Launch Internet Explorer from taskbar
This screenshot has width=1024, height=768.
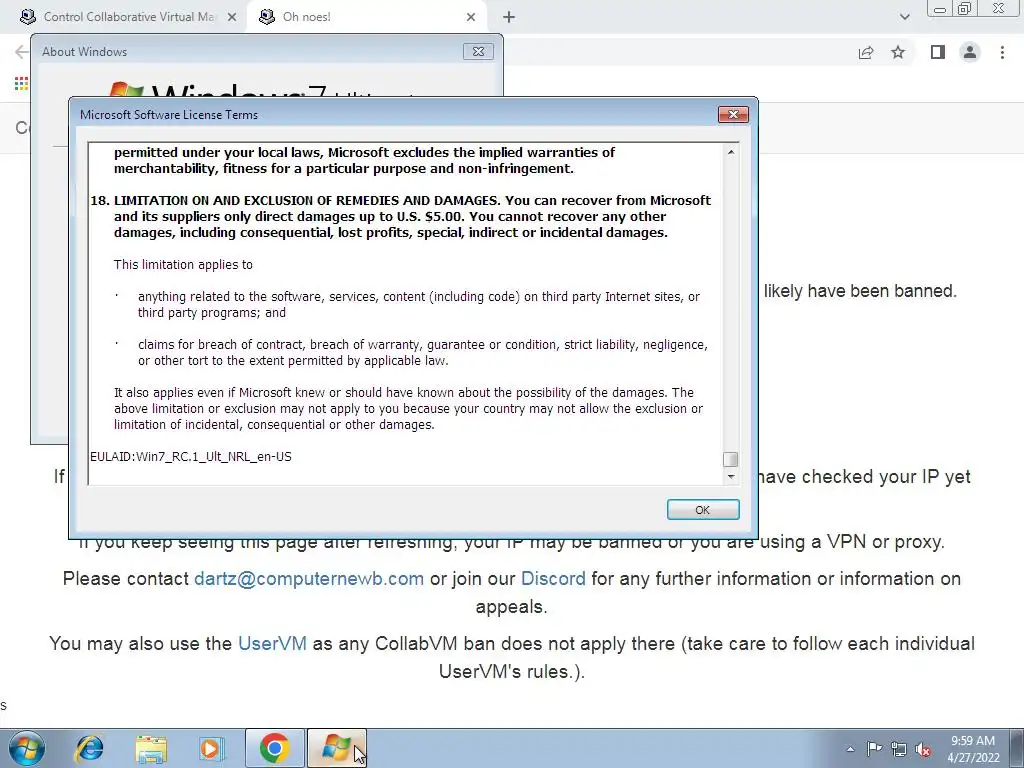tap(89, 748)
